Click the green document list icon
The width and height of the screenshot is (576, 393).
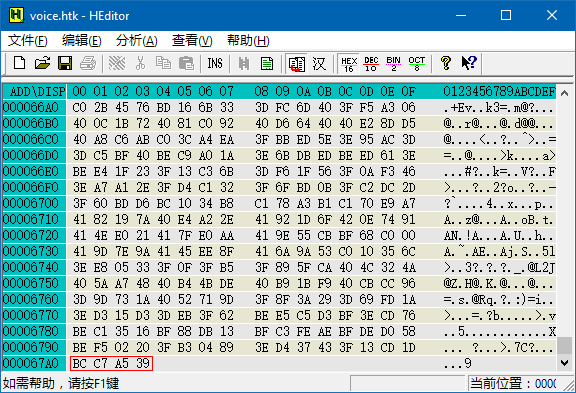[267, 63]
